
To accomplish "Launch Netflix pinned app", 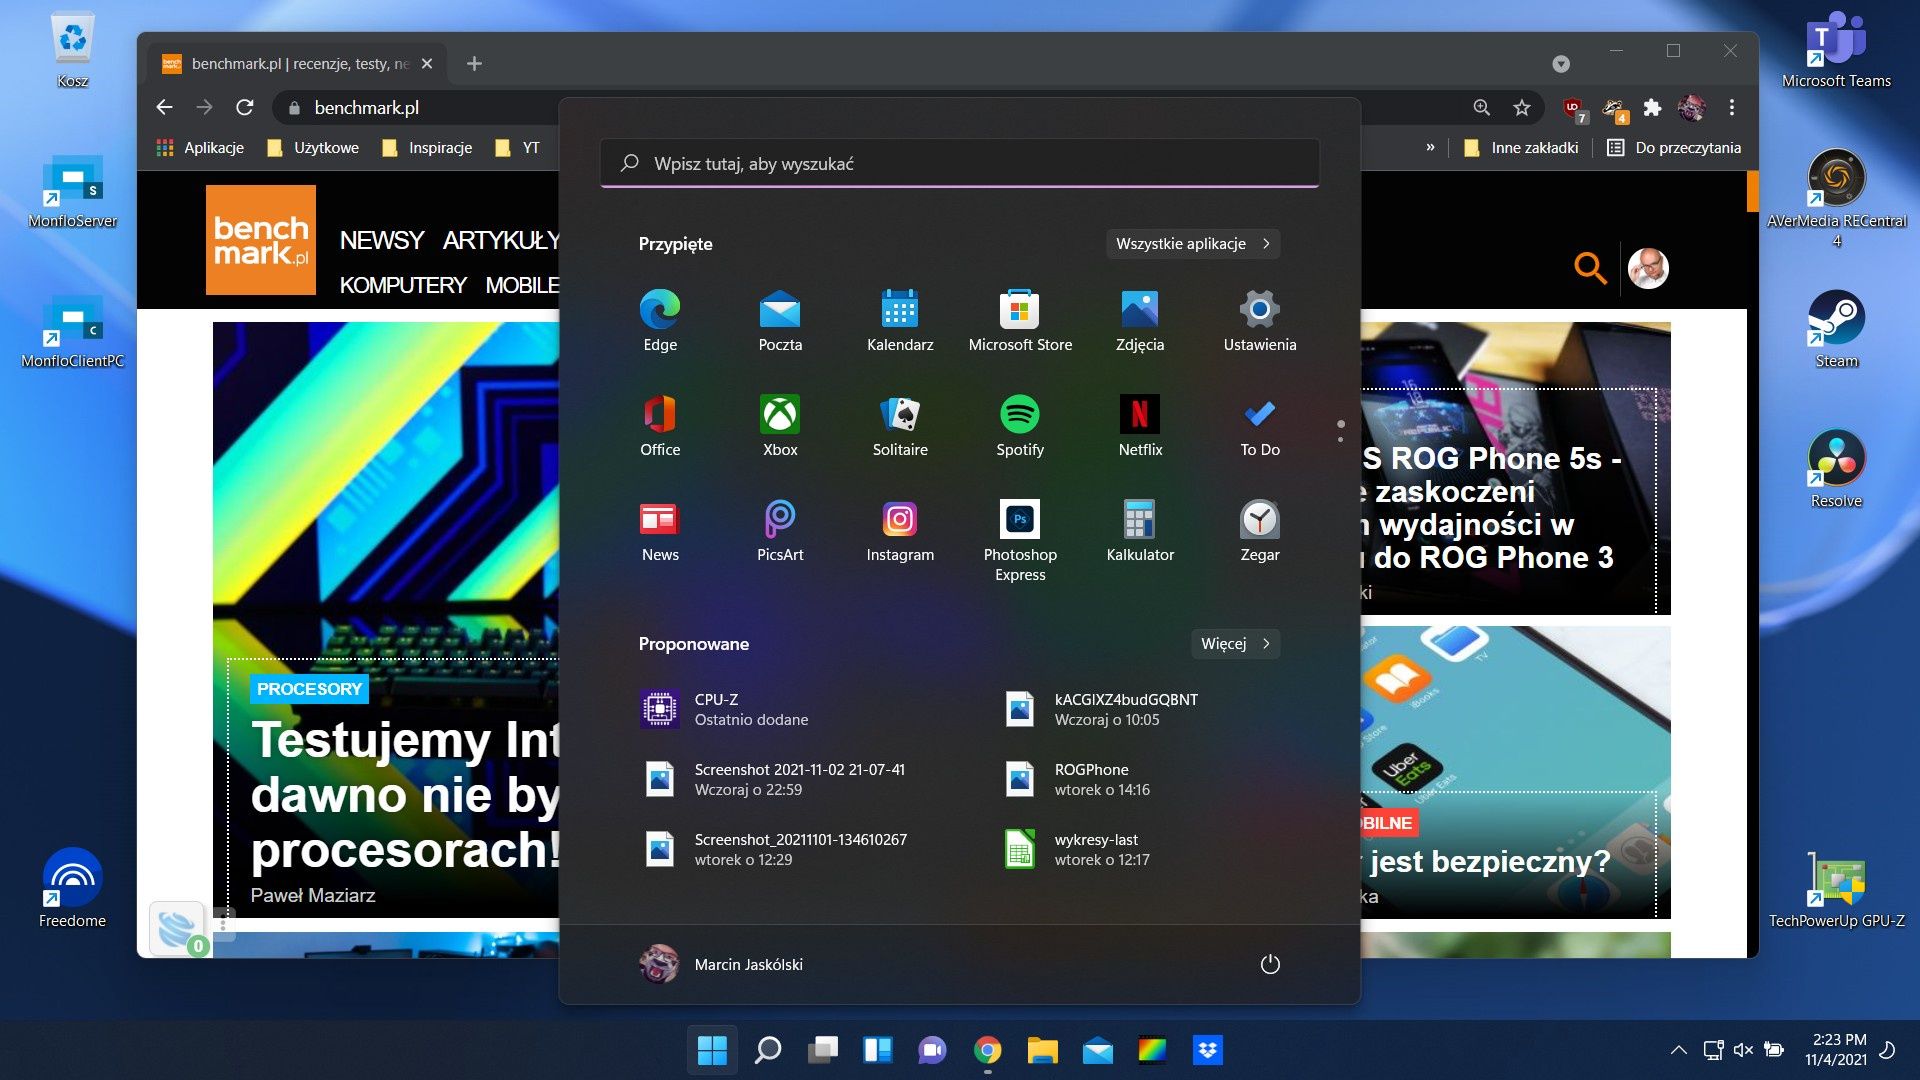I will (x=1140, y=425).
